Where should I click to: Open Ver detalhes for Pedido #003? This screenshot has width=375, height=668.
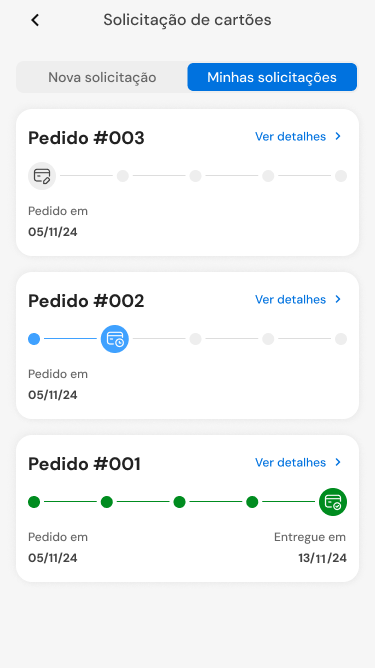tap(291, 136)
